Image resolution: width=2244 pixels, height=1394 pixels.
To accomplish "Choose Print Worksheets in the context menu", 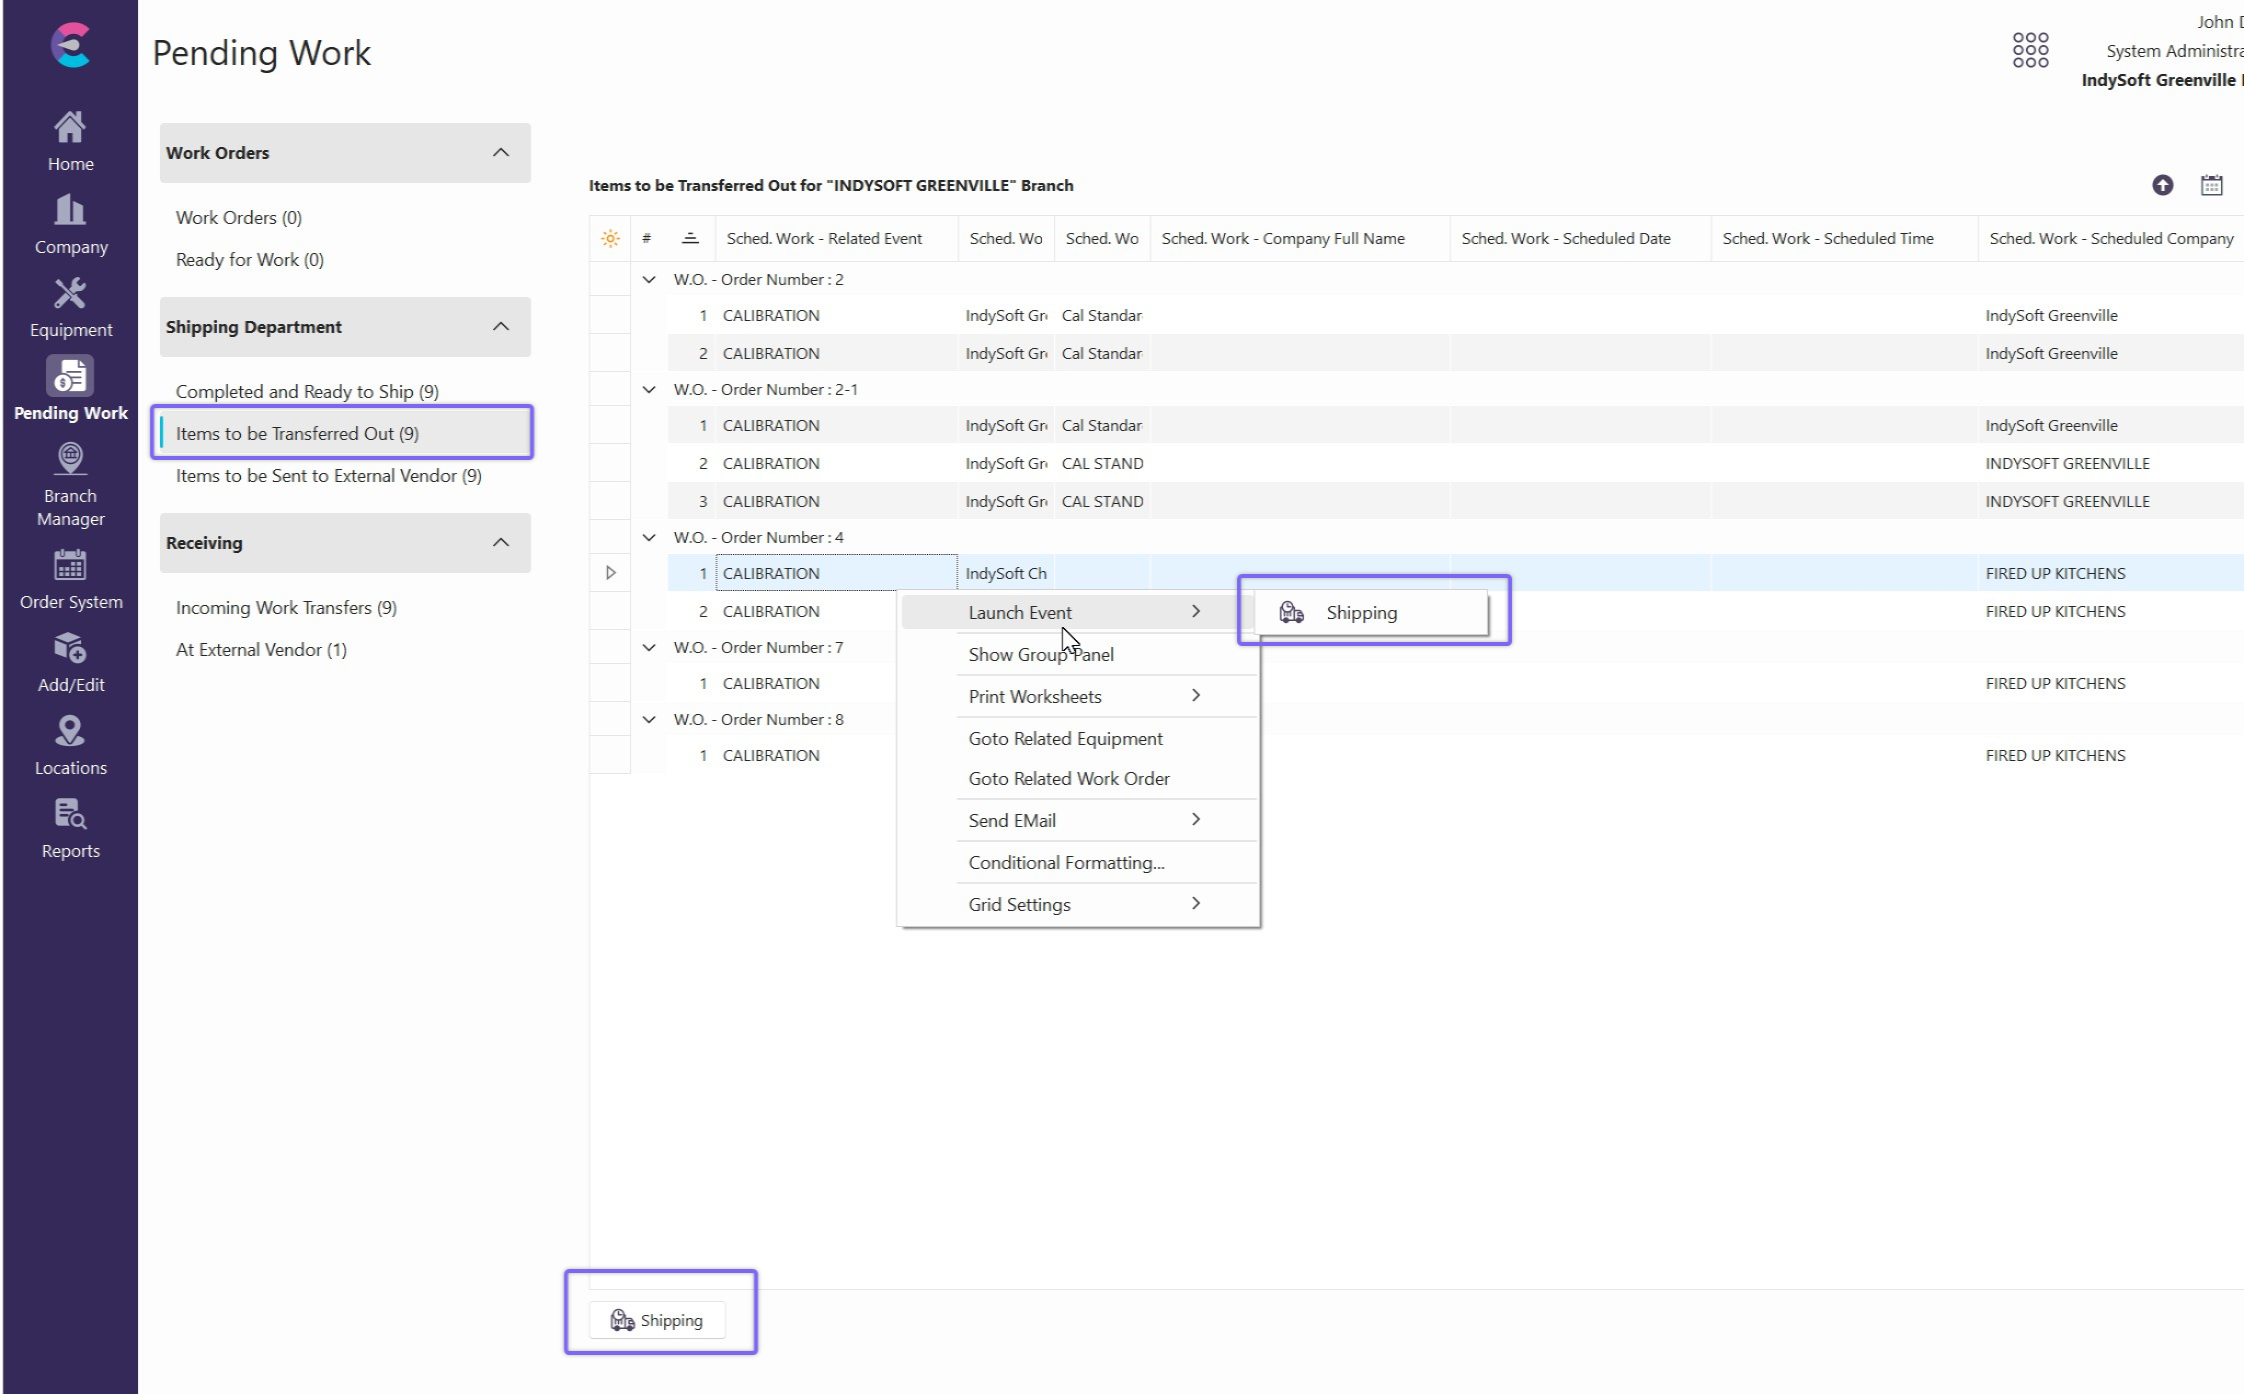I will [1035, 696].
